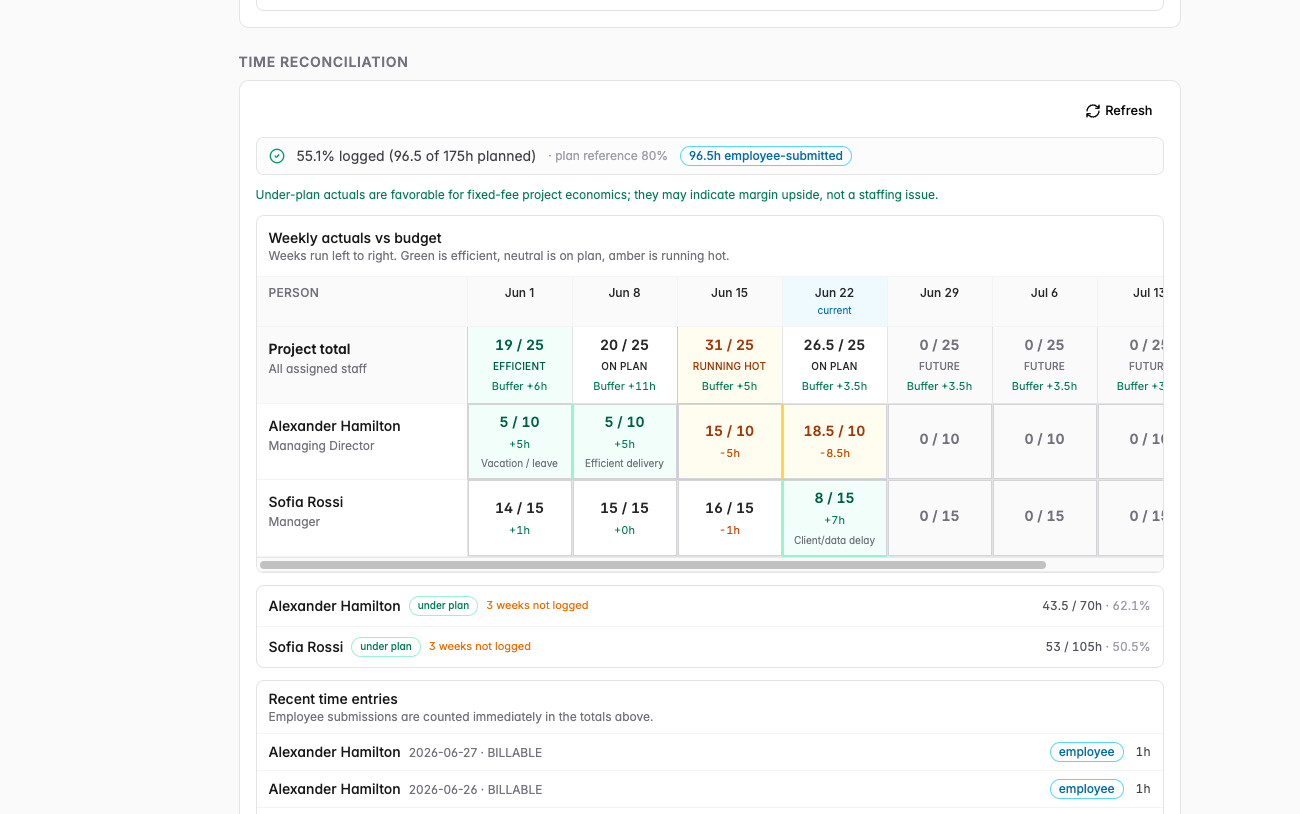Open Sofia Rossi's Client/data delay cell
The image size is (1300, 814).
835,518
